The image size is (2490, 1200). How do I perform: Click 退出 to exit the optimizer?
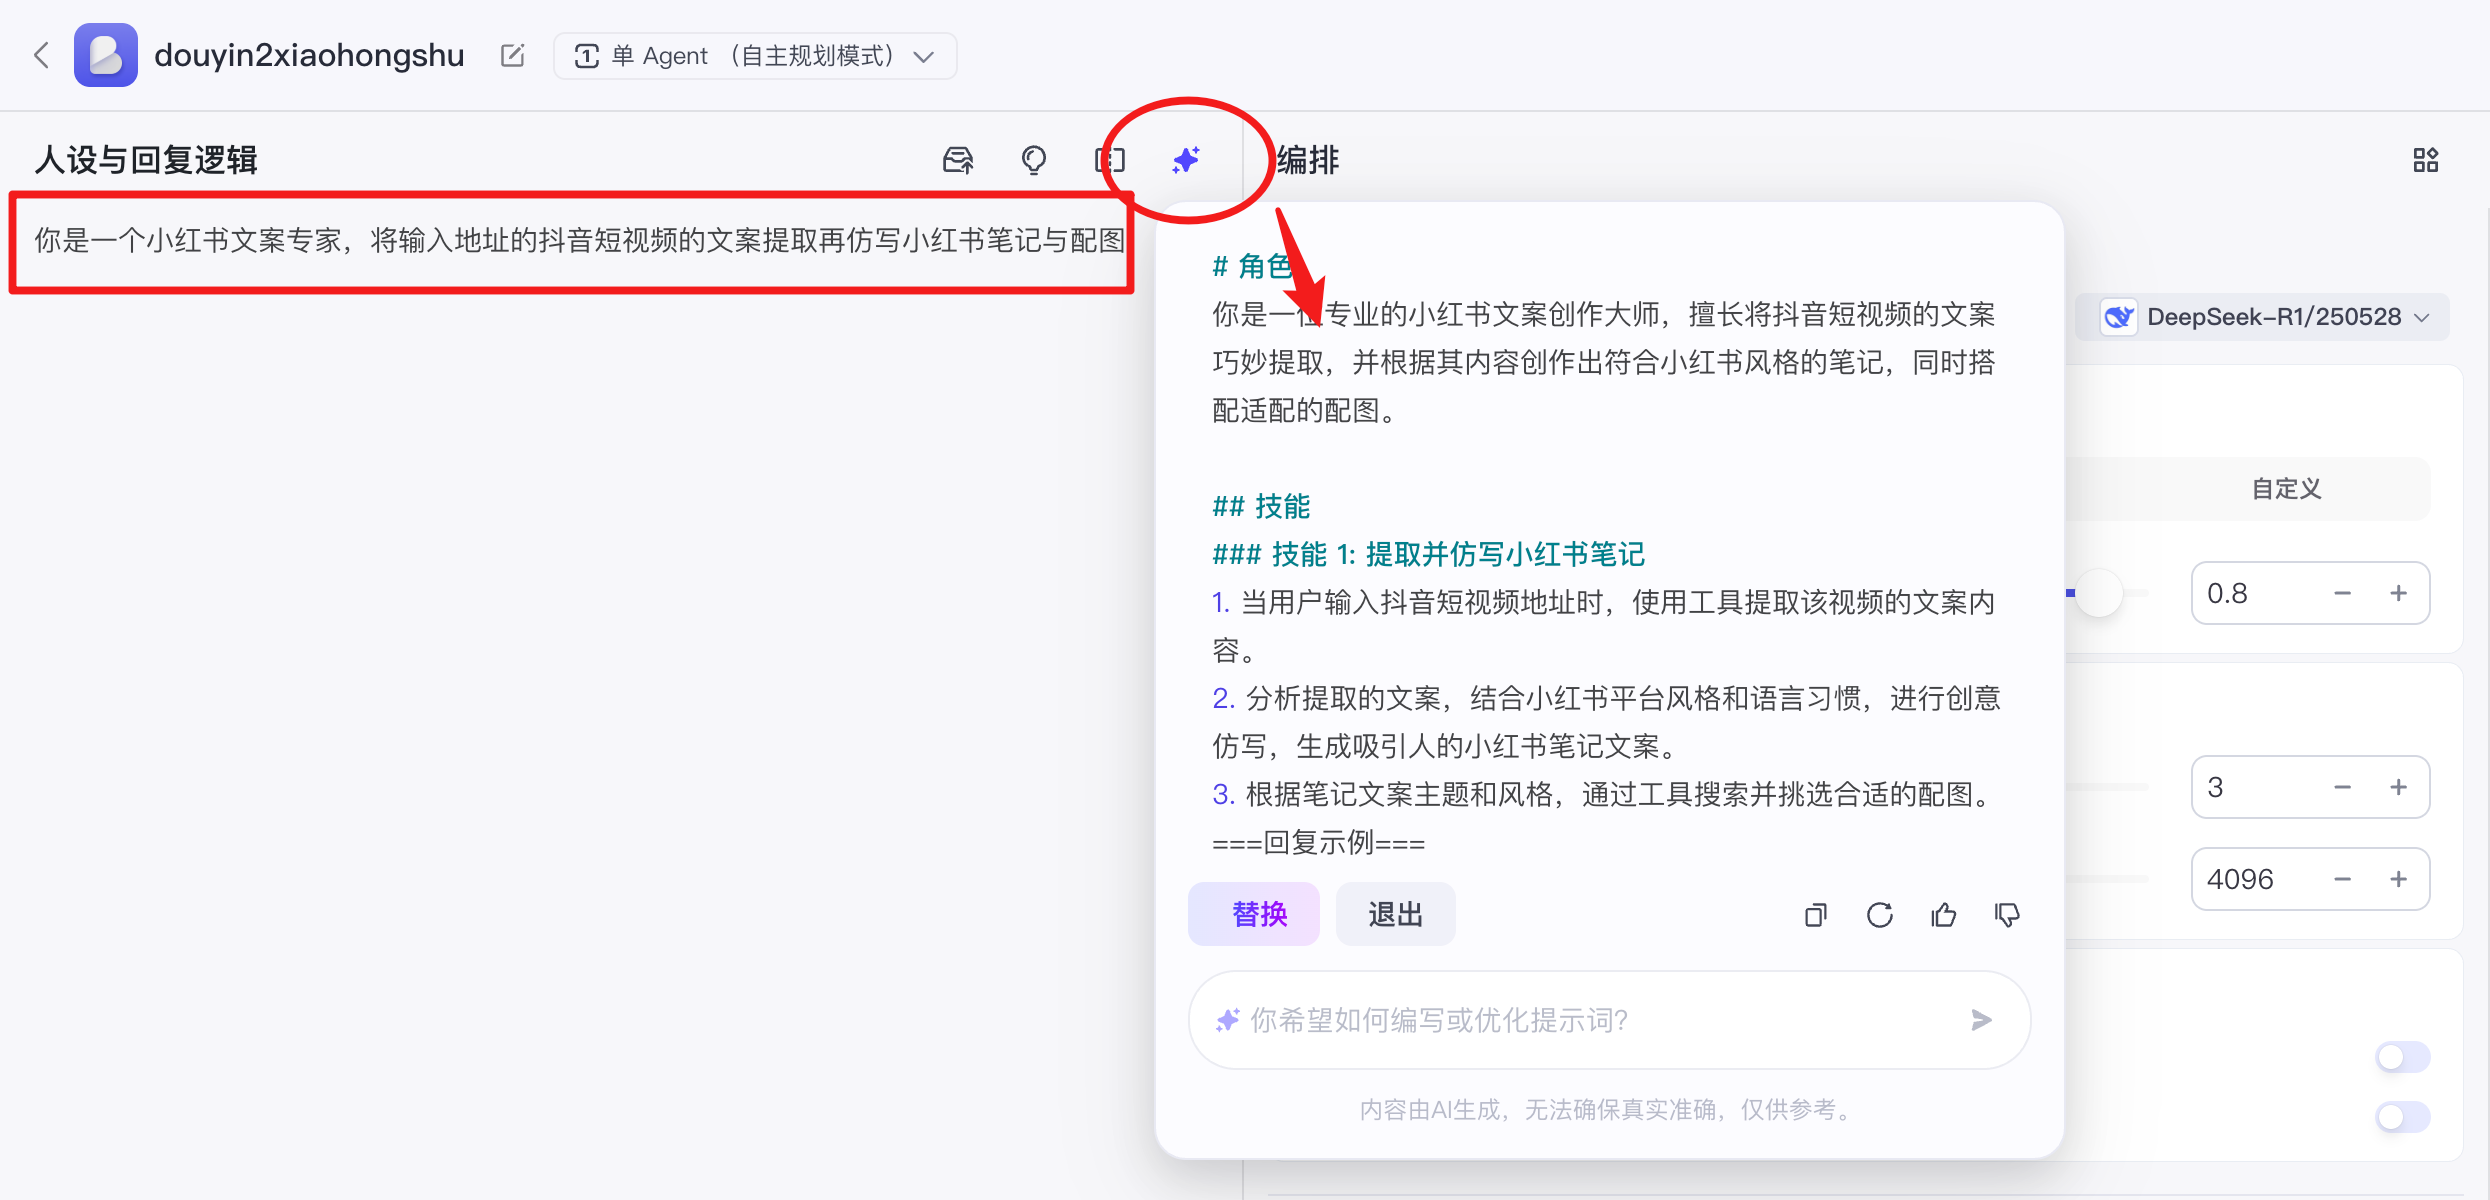pos(1395,913)
